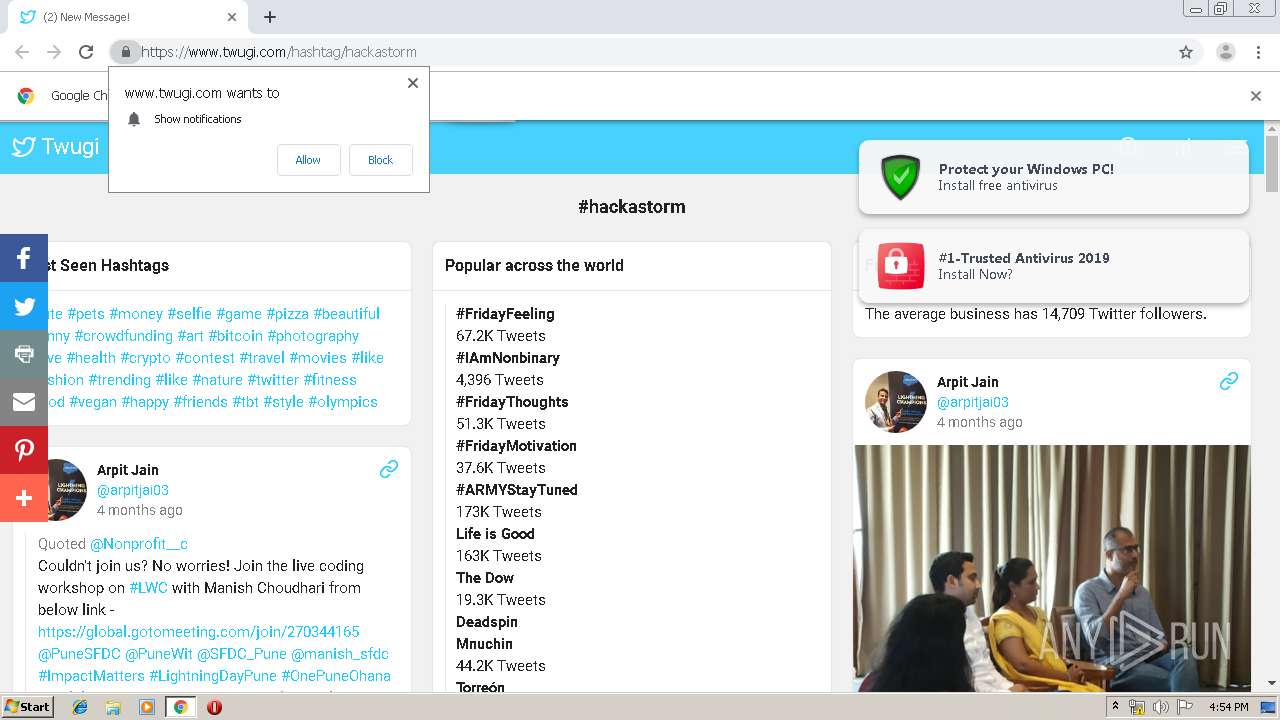Open a new browser tab
This screenshot has width=1280, height=720.
[270, 17]
